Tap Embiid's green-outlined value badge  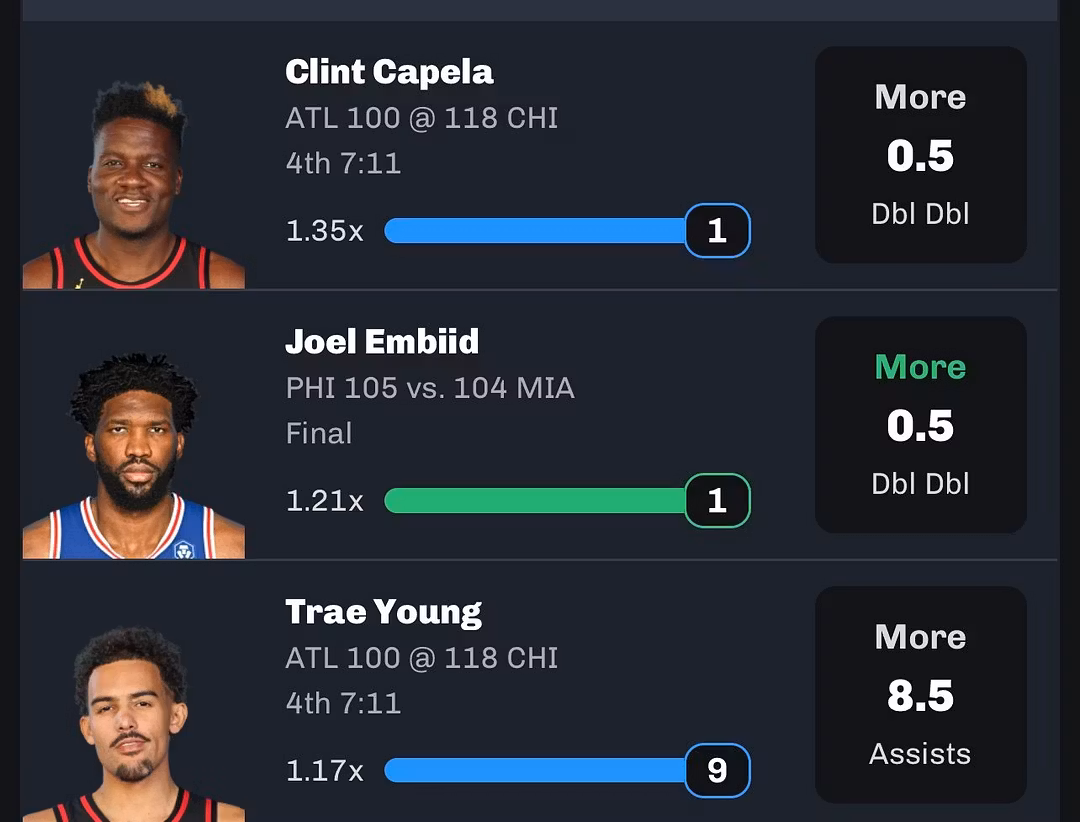(x=717, y=501)
